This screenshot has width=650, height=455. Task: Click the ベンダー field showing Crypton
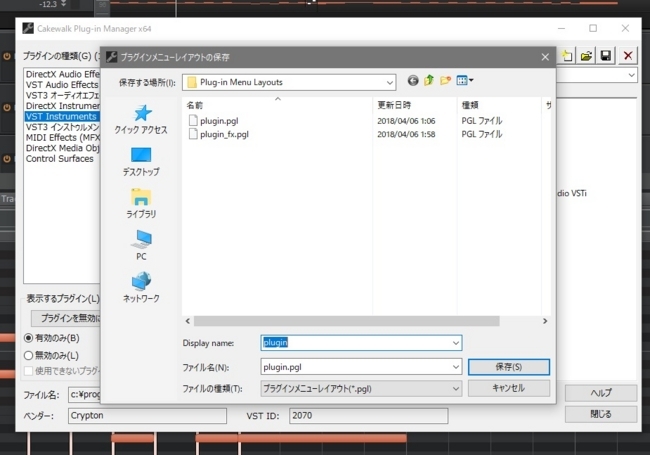[x=147, y=416]
